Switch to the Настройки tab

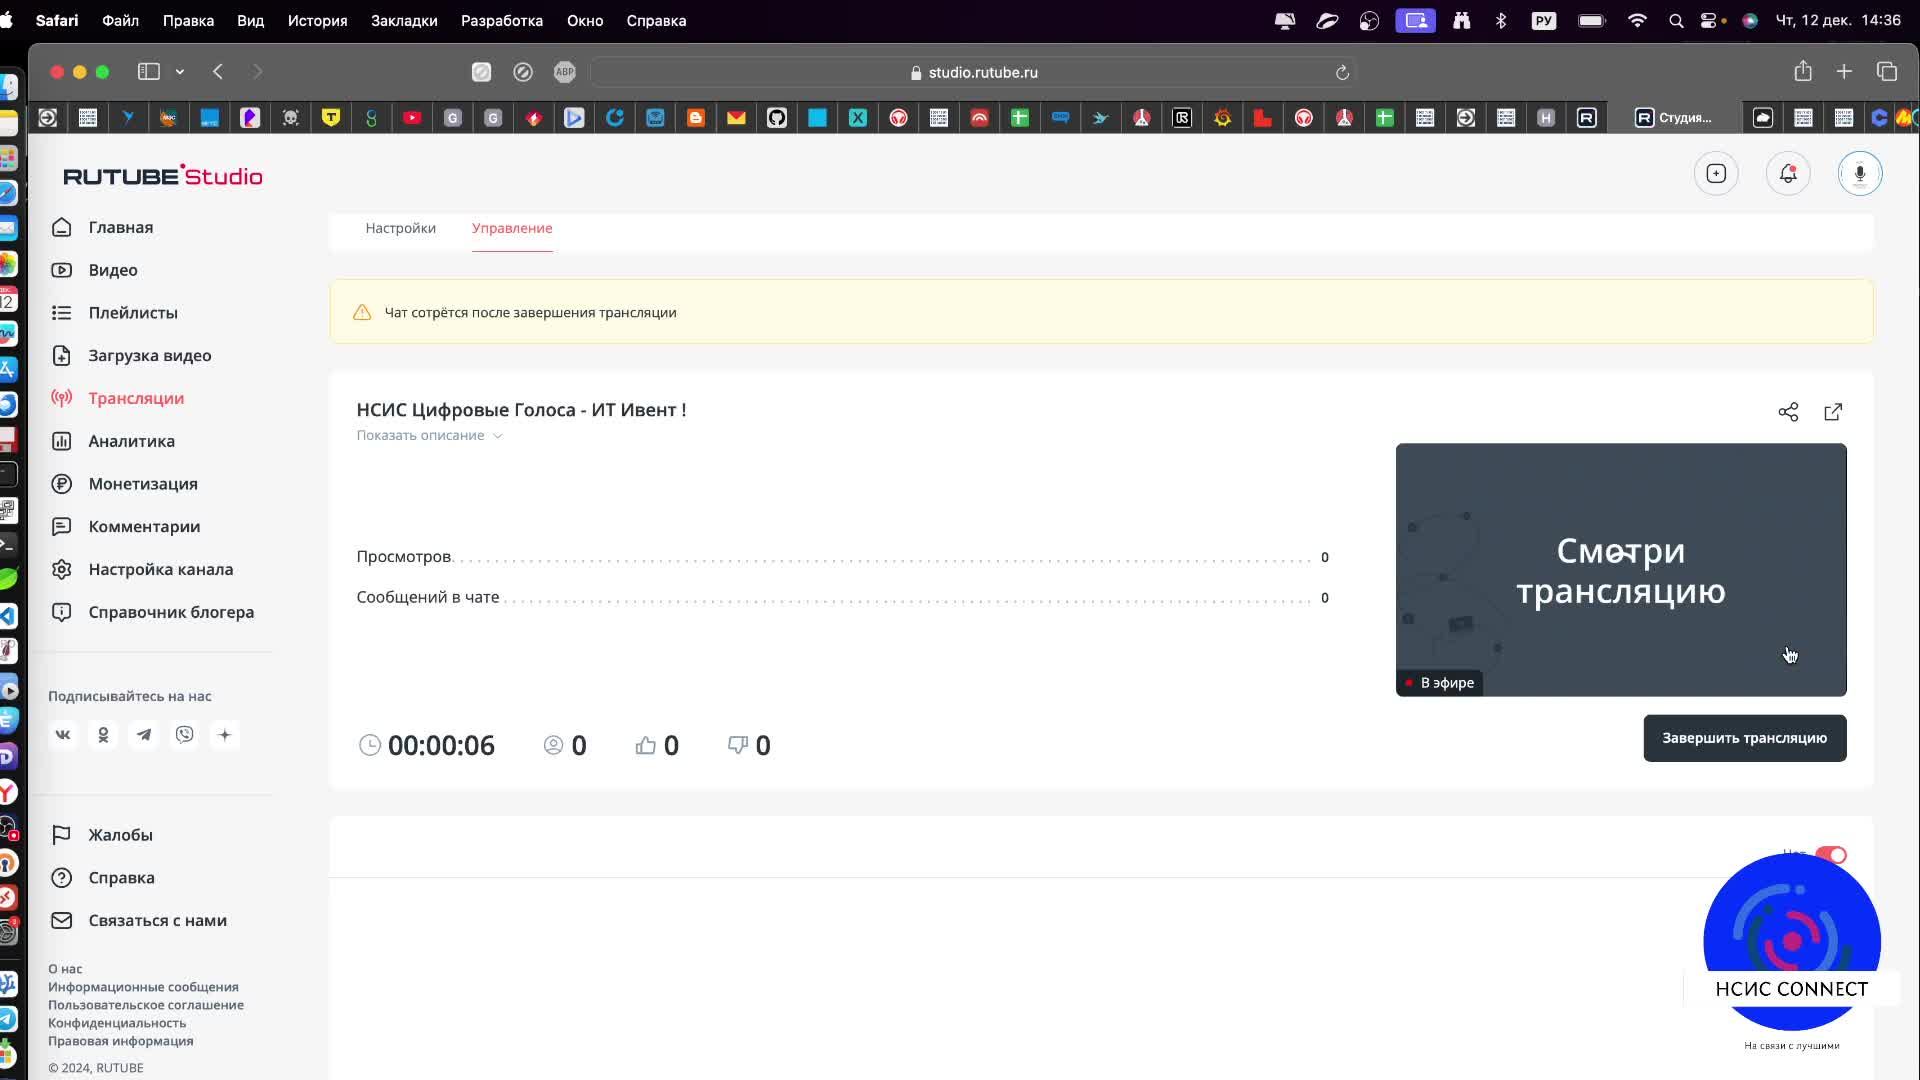pyautogui.click(x=401, y=229)
